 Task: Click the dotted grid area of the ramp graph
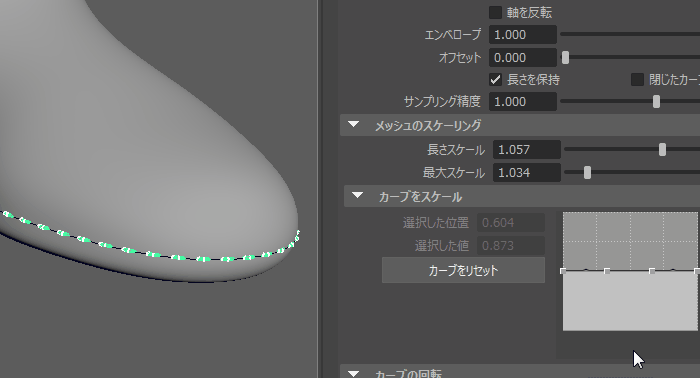630,241
